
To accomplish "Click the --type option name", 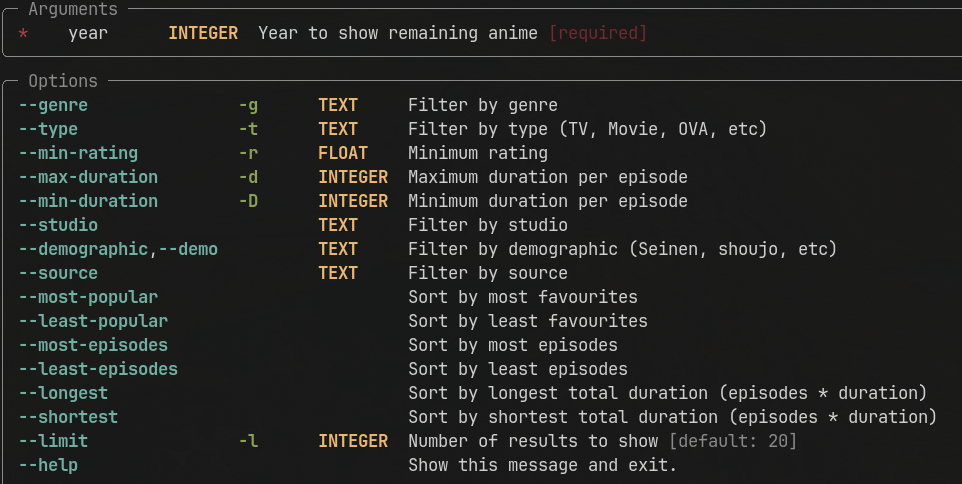I will click(x=48, y=129).
